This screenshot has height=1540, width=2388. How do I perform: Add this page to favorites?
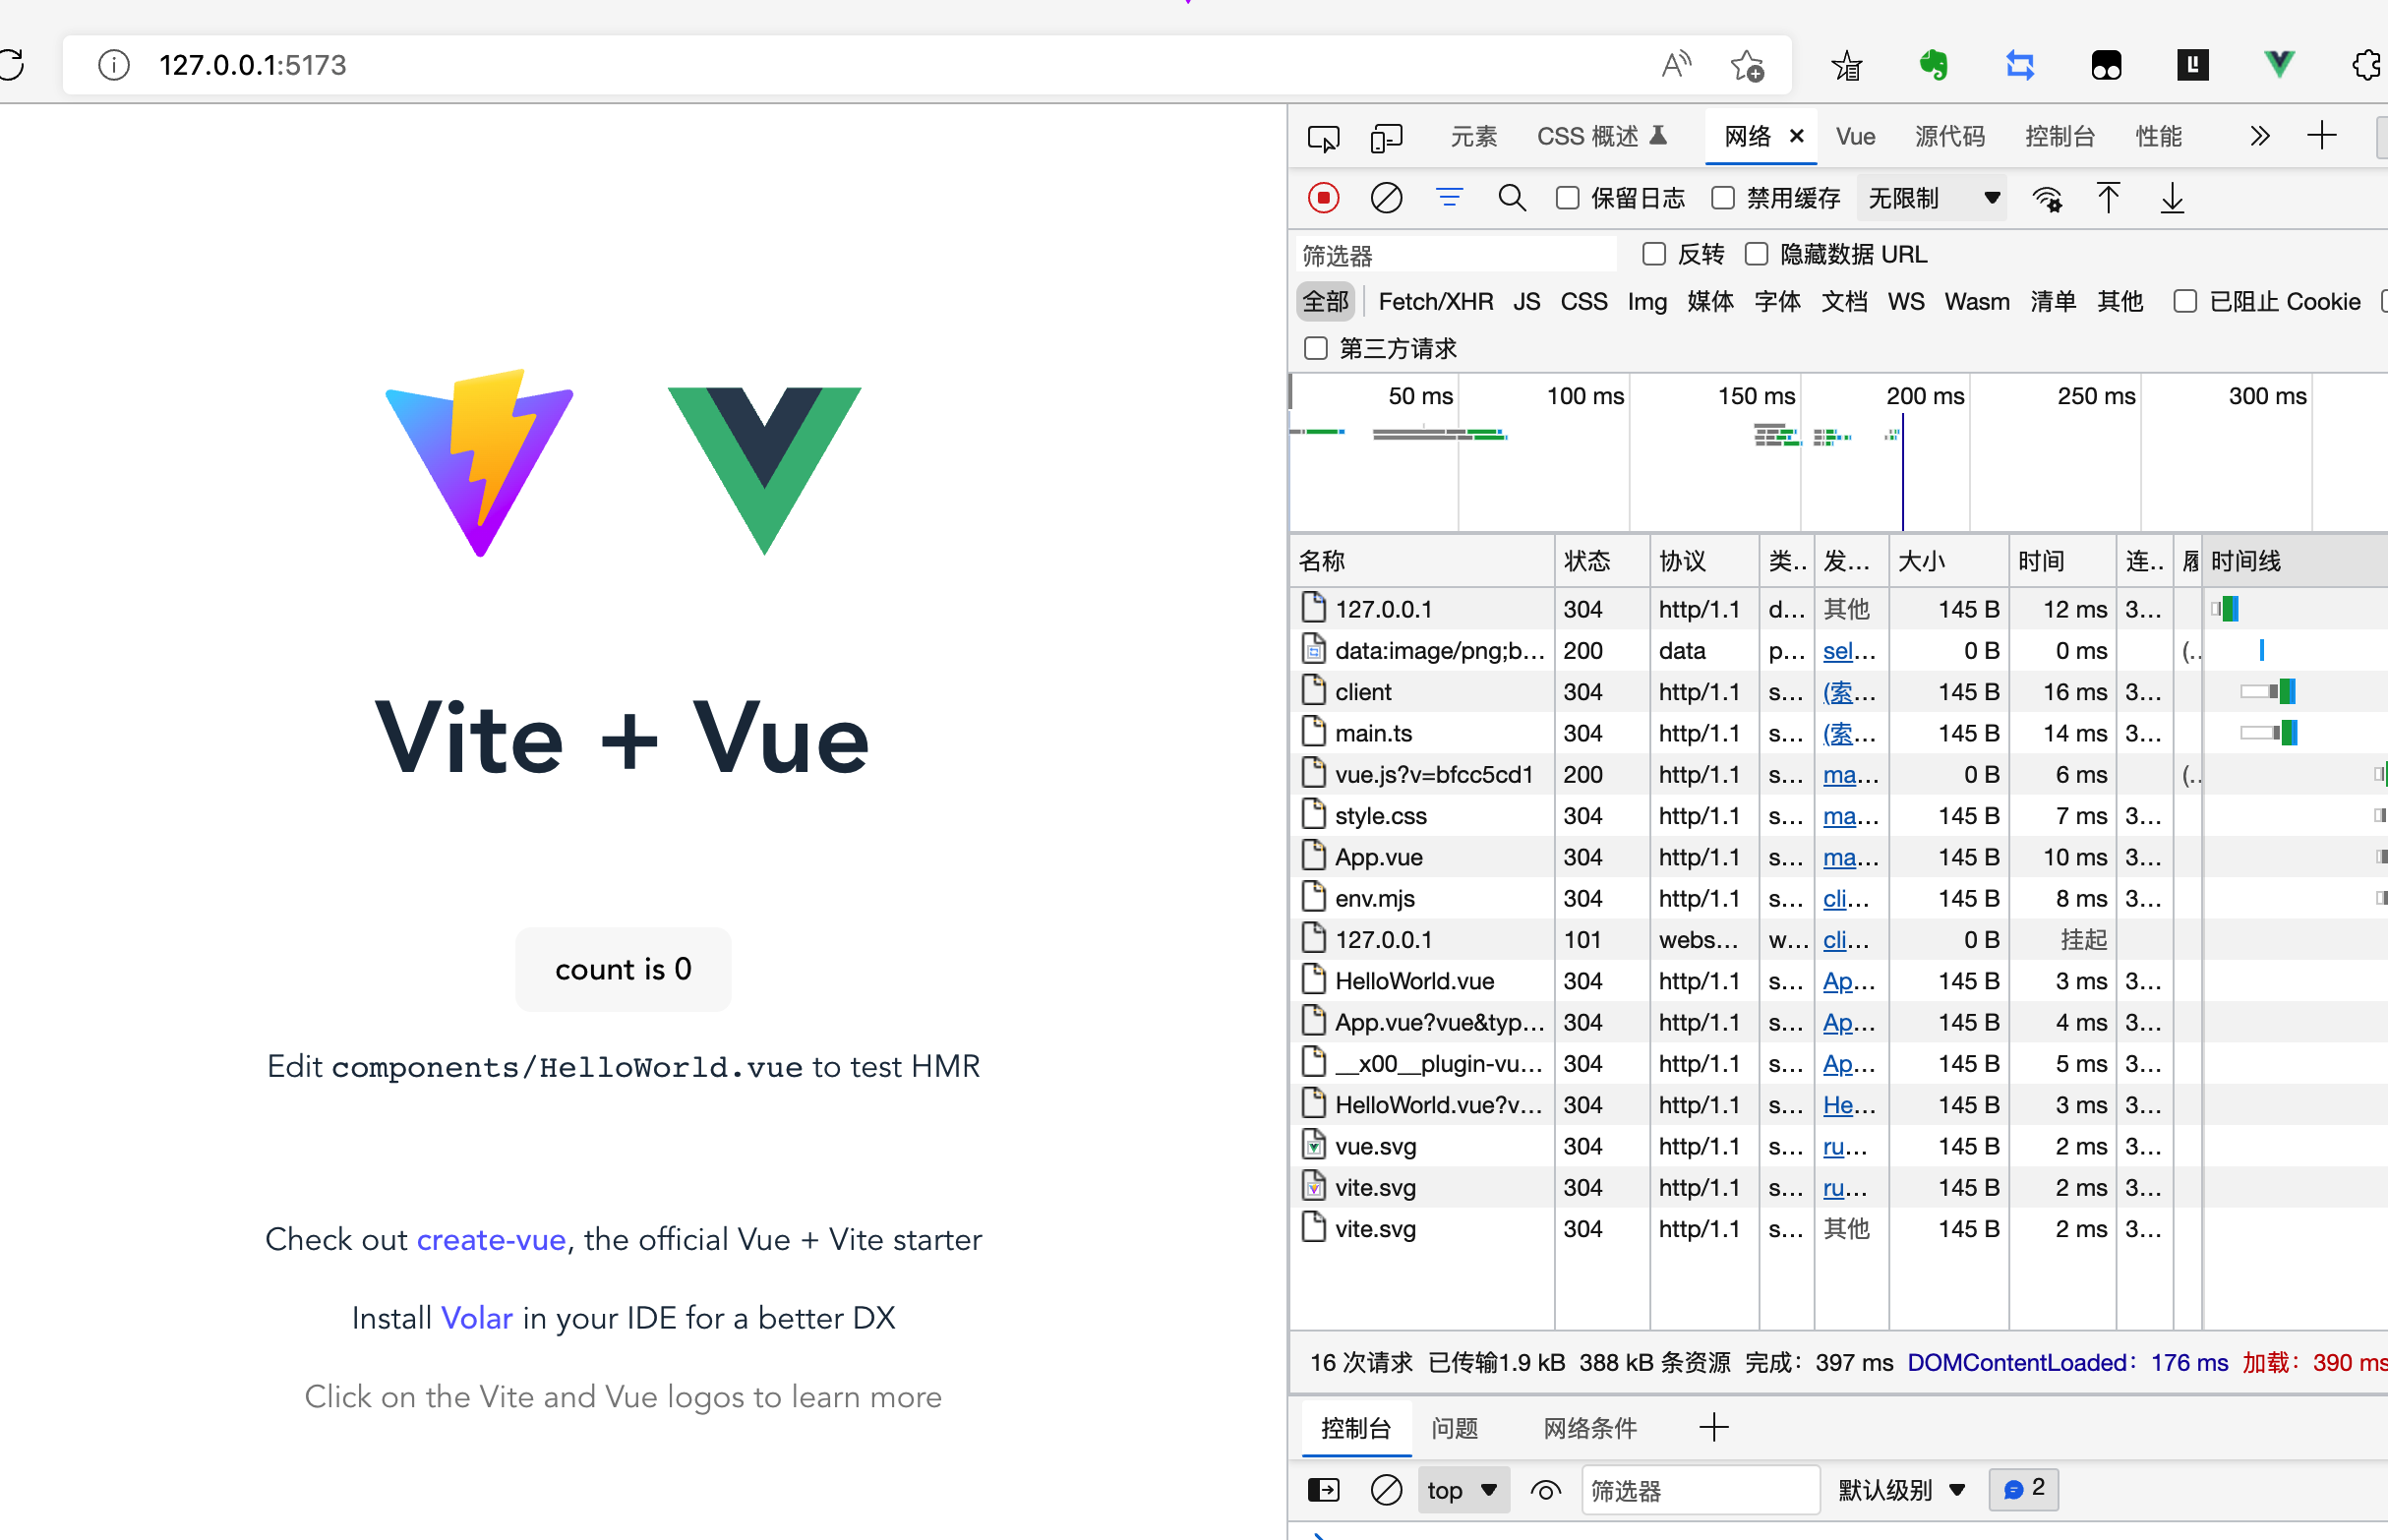1747,65
